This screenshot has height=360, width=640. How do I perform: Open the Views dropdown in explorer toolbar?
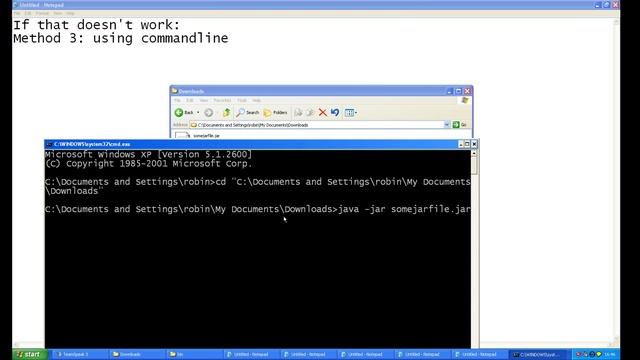pyautogui.click(x=351, y=113)
